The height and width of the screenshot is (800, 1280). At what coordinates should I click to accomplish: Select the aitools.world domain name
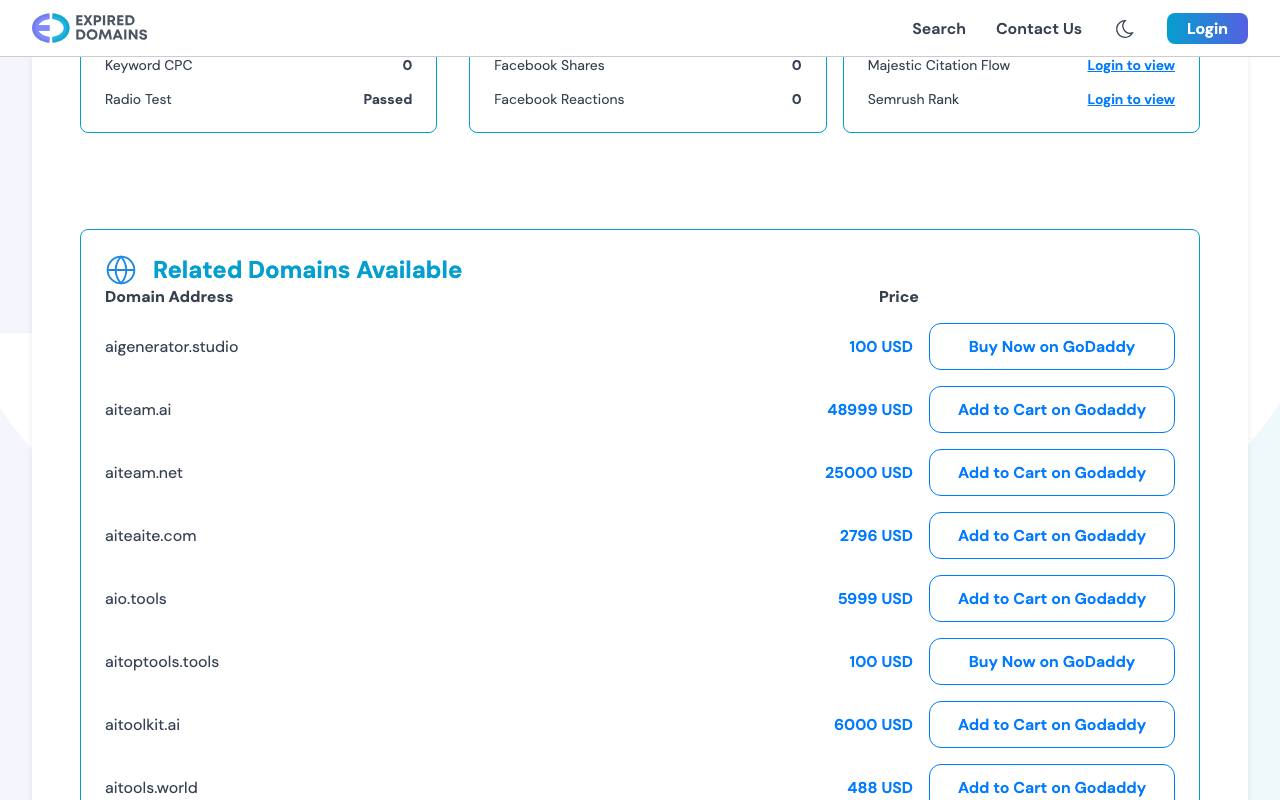(151, 788)
